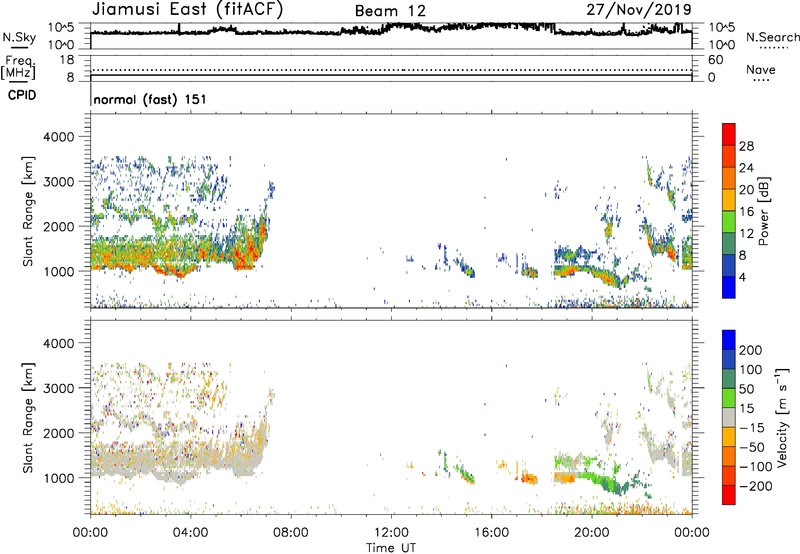Viewport: 800px width, 554px height.
Task: Click the '00:00' tick at the axis start
Action: point(90,532)
